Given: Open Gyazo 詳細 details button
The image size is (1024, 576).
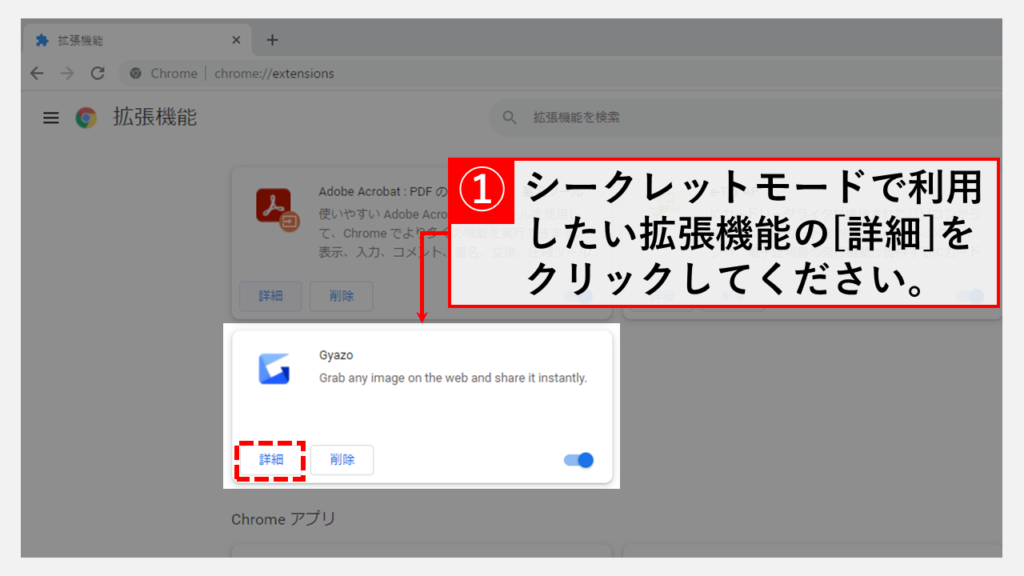Looking at the screenshot, I should pos(271,460).
